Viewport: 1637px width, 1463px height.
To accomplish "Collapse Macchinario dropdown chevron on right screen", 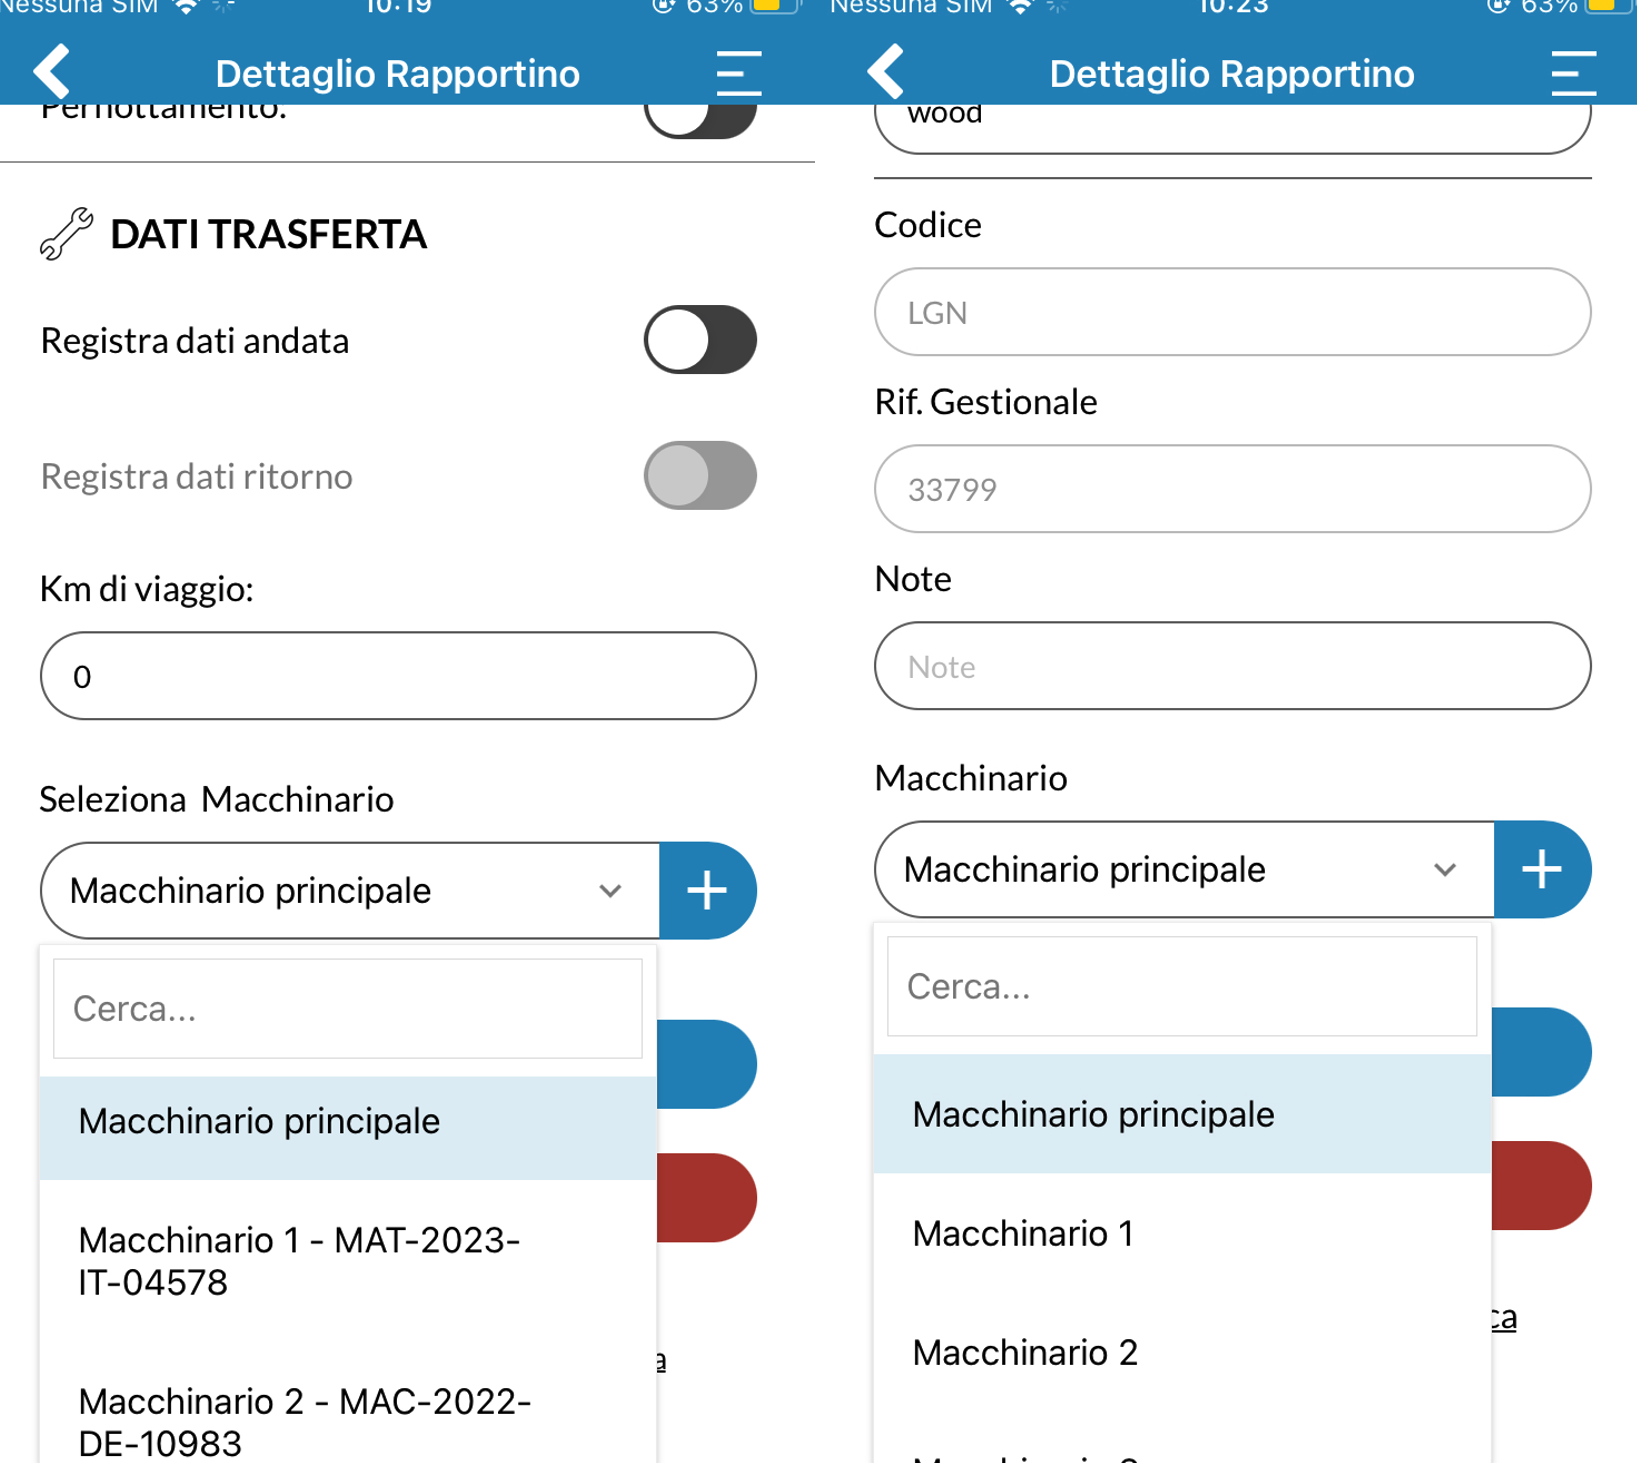I will tap(1444, 870).
